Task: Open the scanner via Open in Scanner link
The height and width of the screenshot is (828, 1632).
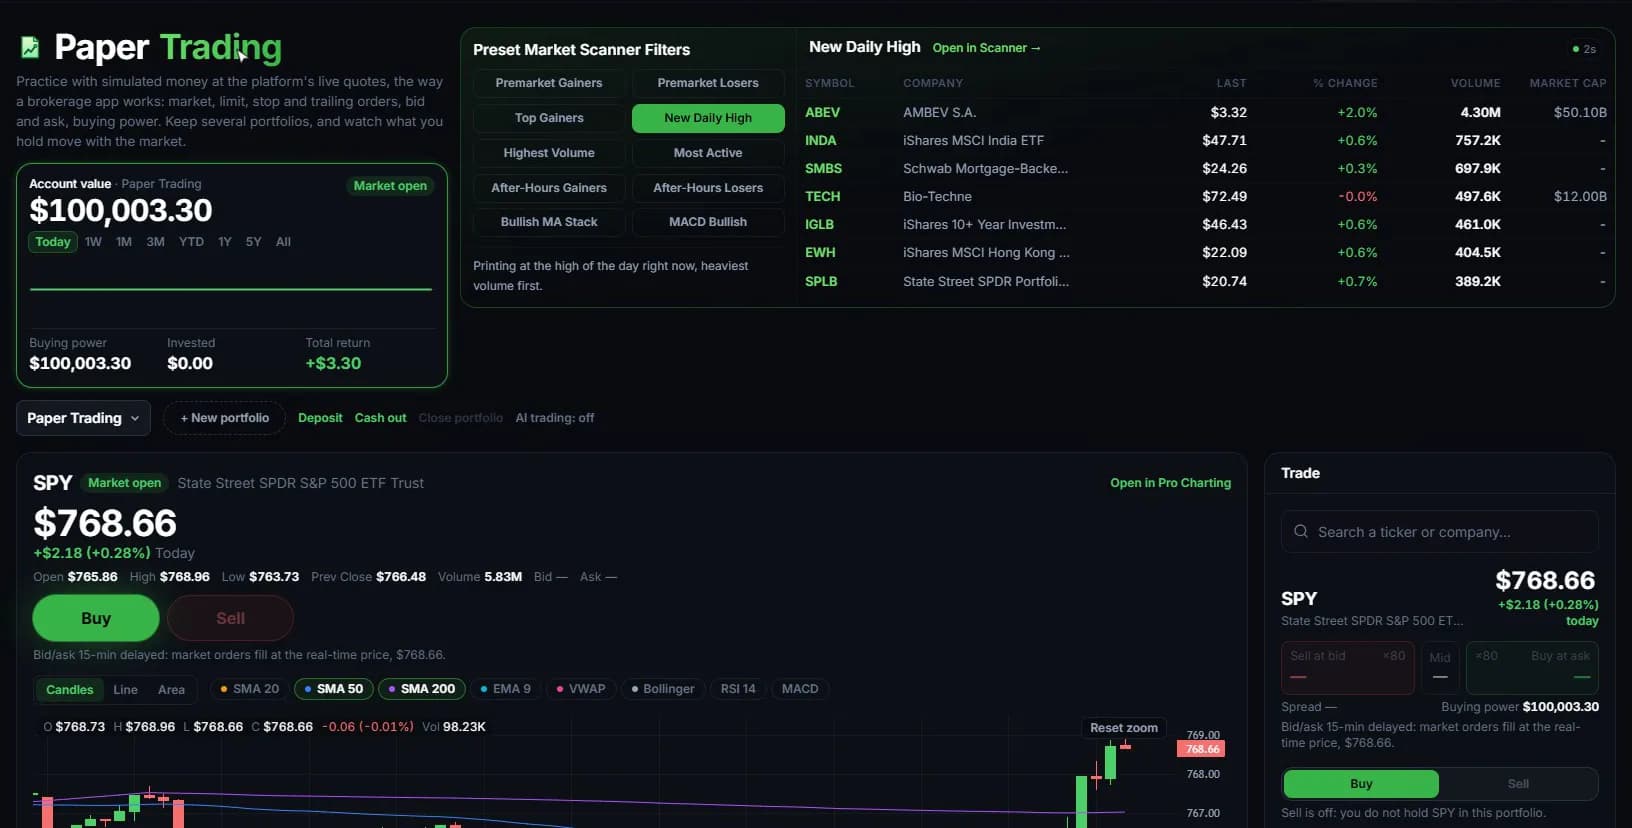Action: [986, 48]
